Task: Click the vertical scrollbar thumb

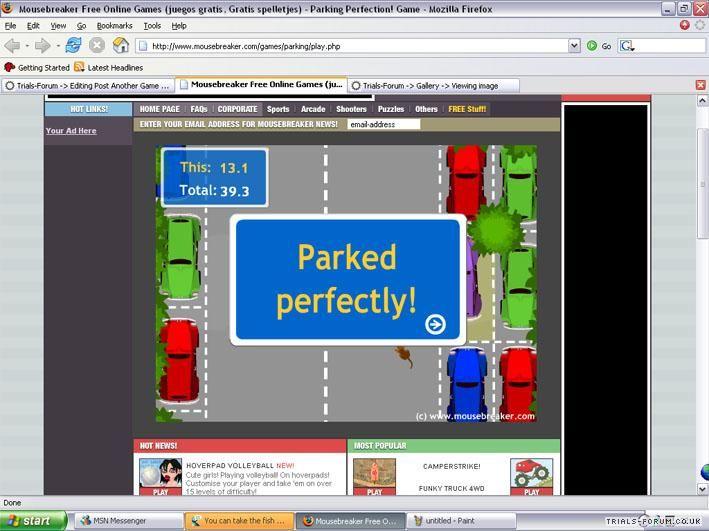Action: tap(702, 184)
